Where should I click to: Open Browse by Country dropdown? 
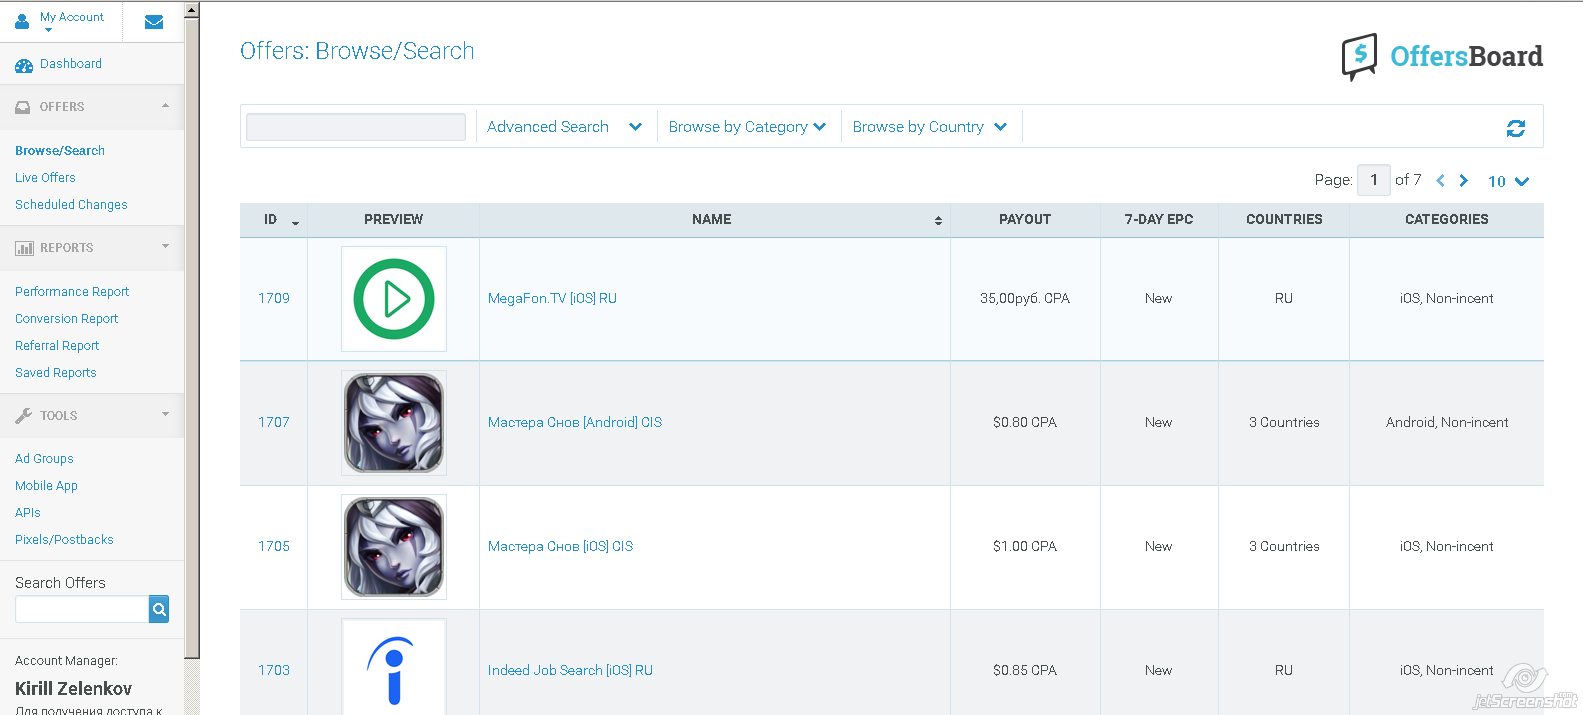tap(929, 127)
